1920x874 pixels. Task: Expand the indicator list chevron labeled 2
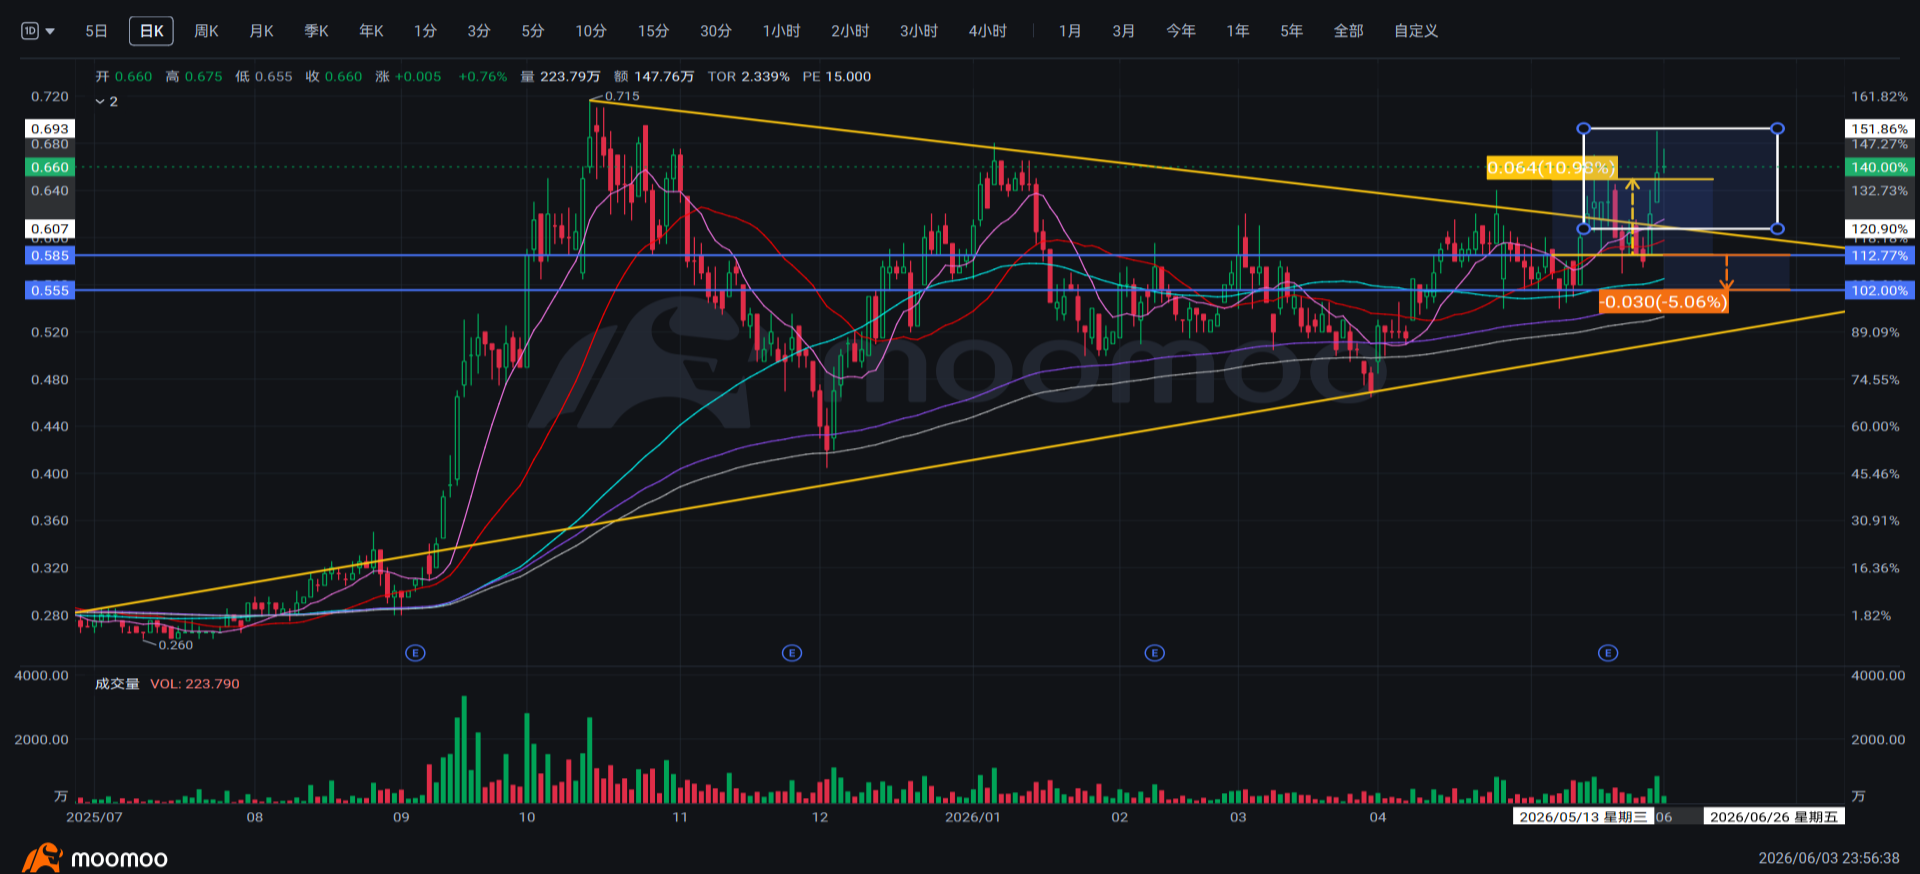106,102
